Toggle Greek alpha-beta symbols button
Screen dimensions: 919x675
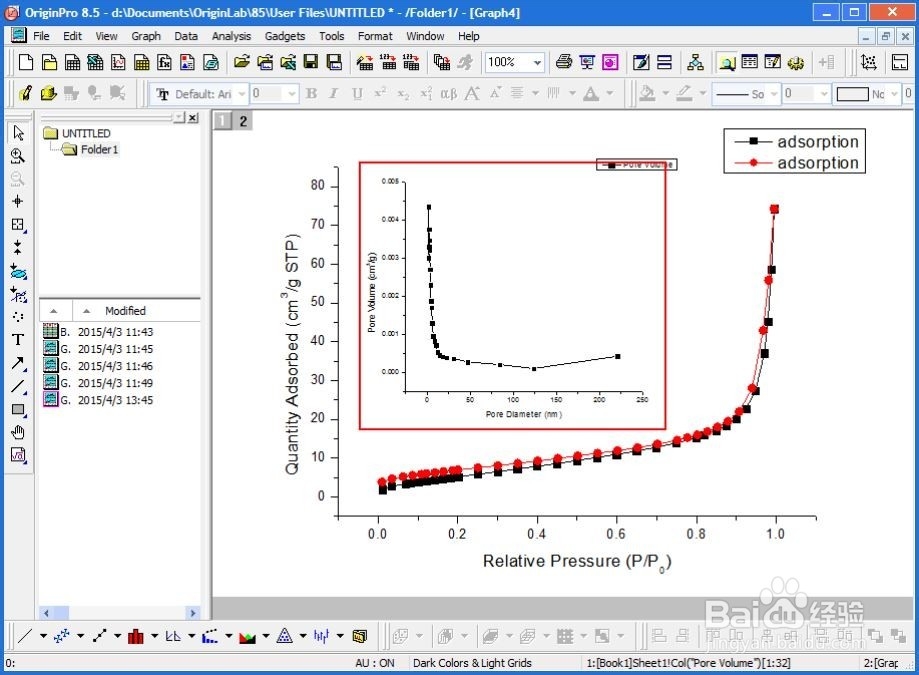449,94
